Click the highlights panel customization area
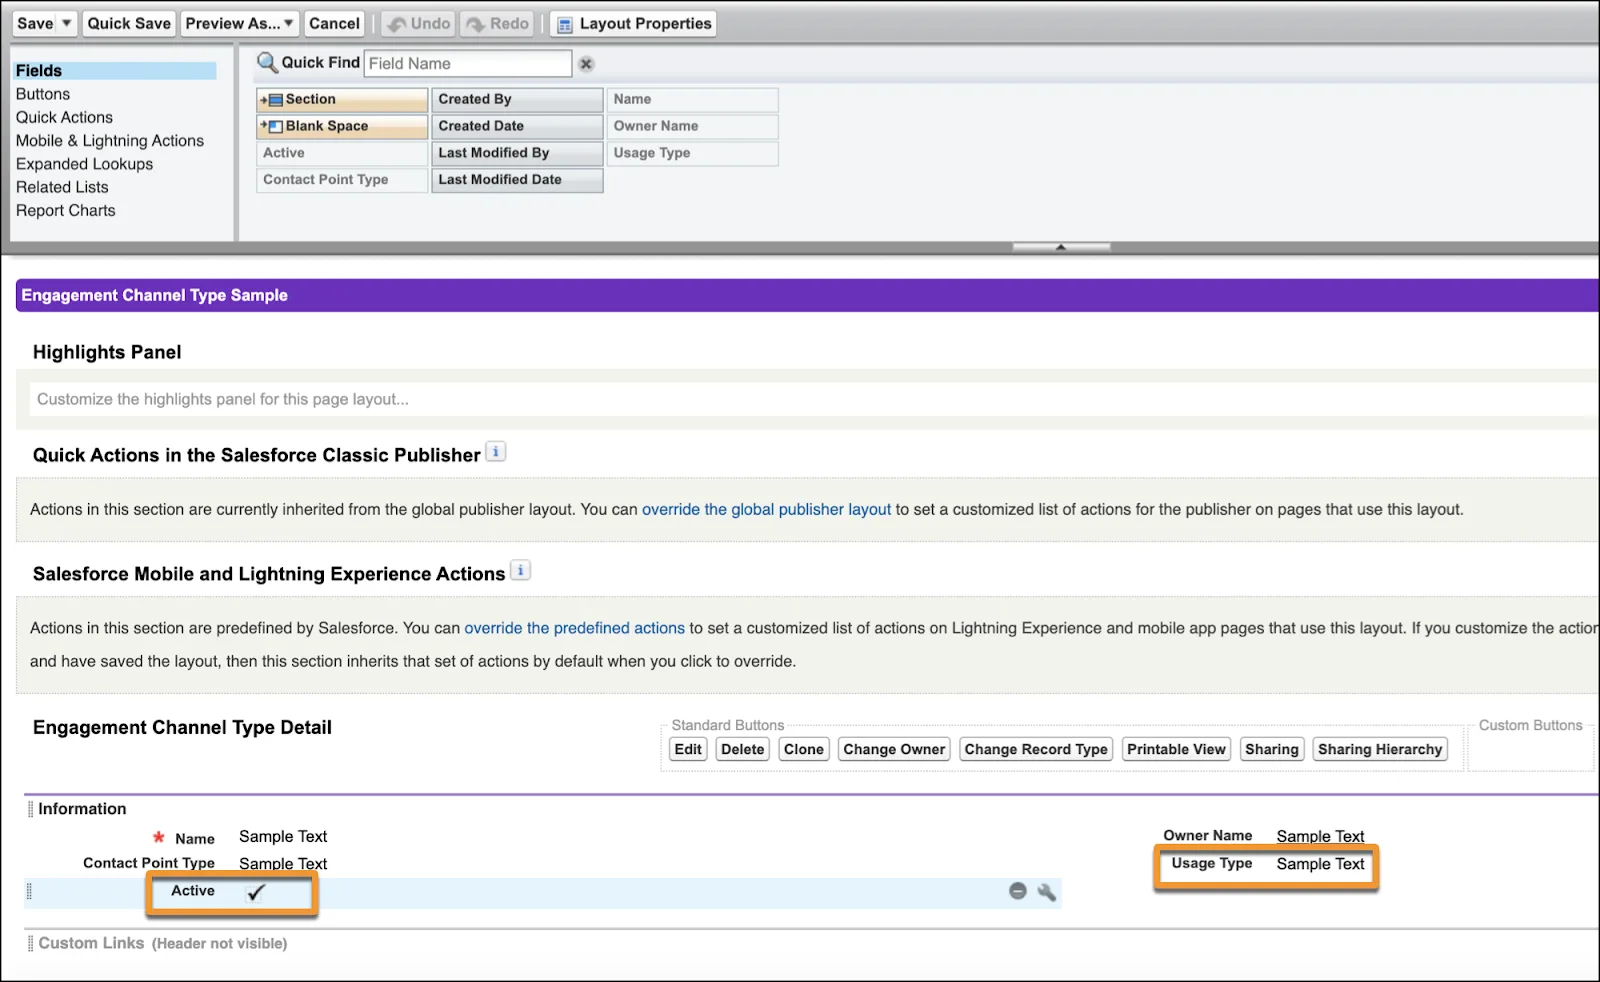Screen dimensions: 1600x982 pyautogui.click(x=812, y=399)
